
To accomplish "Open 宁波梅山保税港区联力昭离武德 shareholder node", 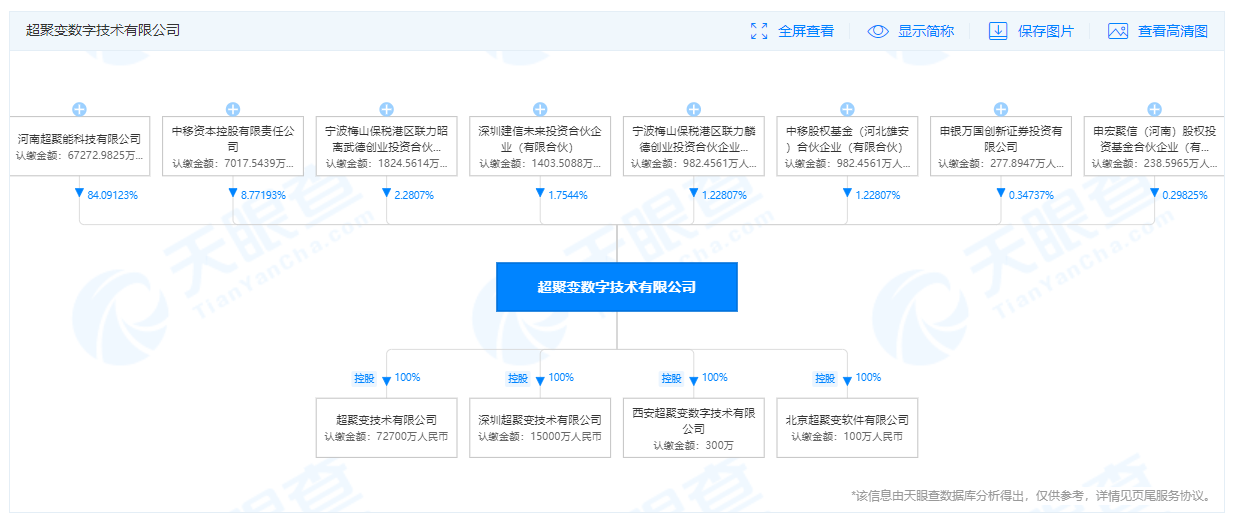I will [386, 146].
